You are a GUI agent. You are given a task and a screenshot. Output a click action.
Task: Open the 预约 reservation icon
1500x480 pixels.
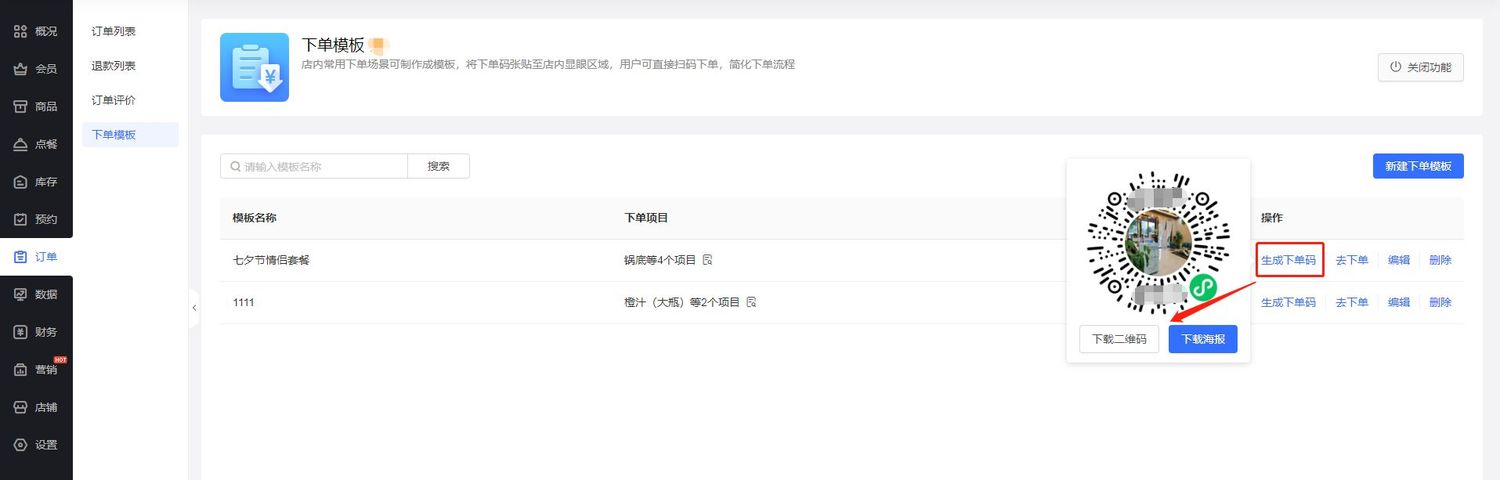(x=20, y=219)
